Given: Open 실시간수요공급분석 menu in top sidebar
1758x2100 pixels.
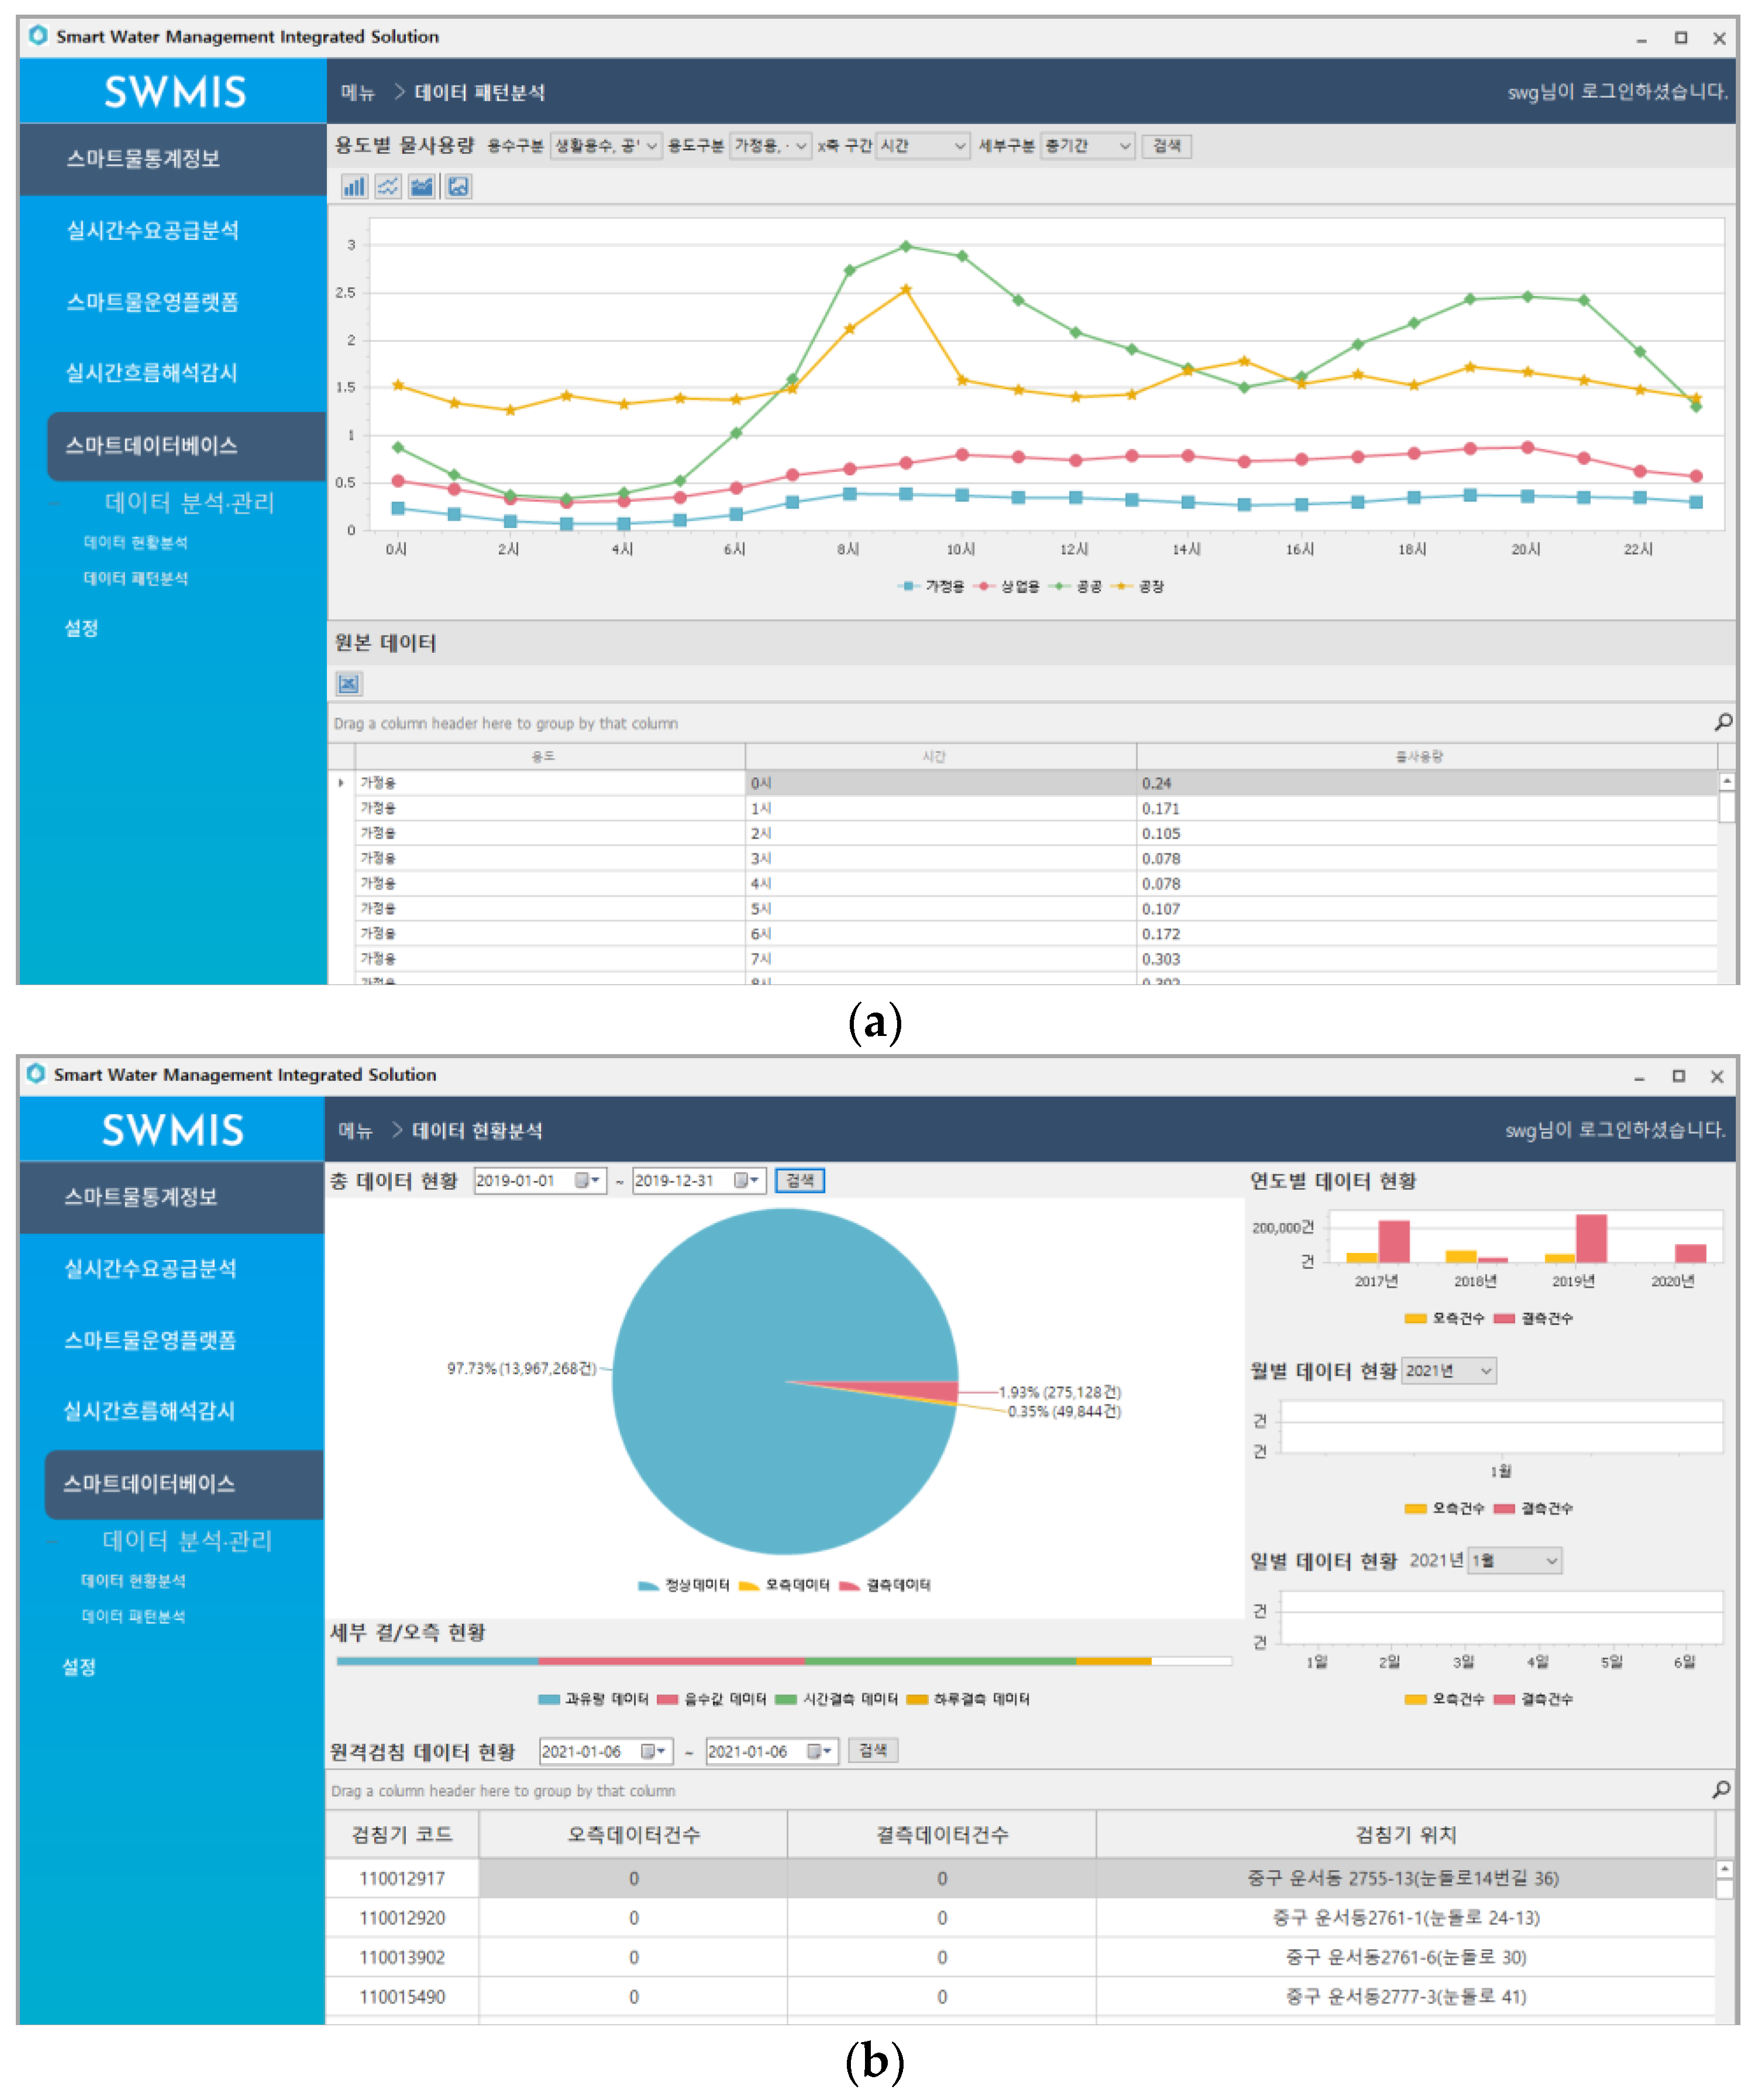Looking at the screenshot, I should (x=152, y=231).
